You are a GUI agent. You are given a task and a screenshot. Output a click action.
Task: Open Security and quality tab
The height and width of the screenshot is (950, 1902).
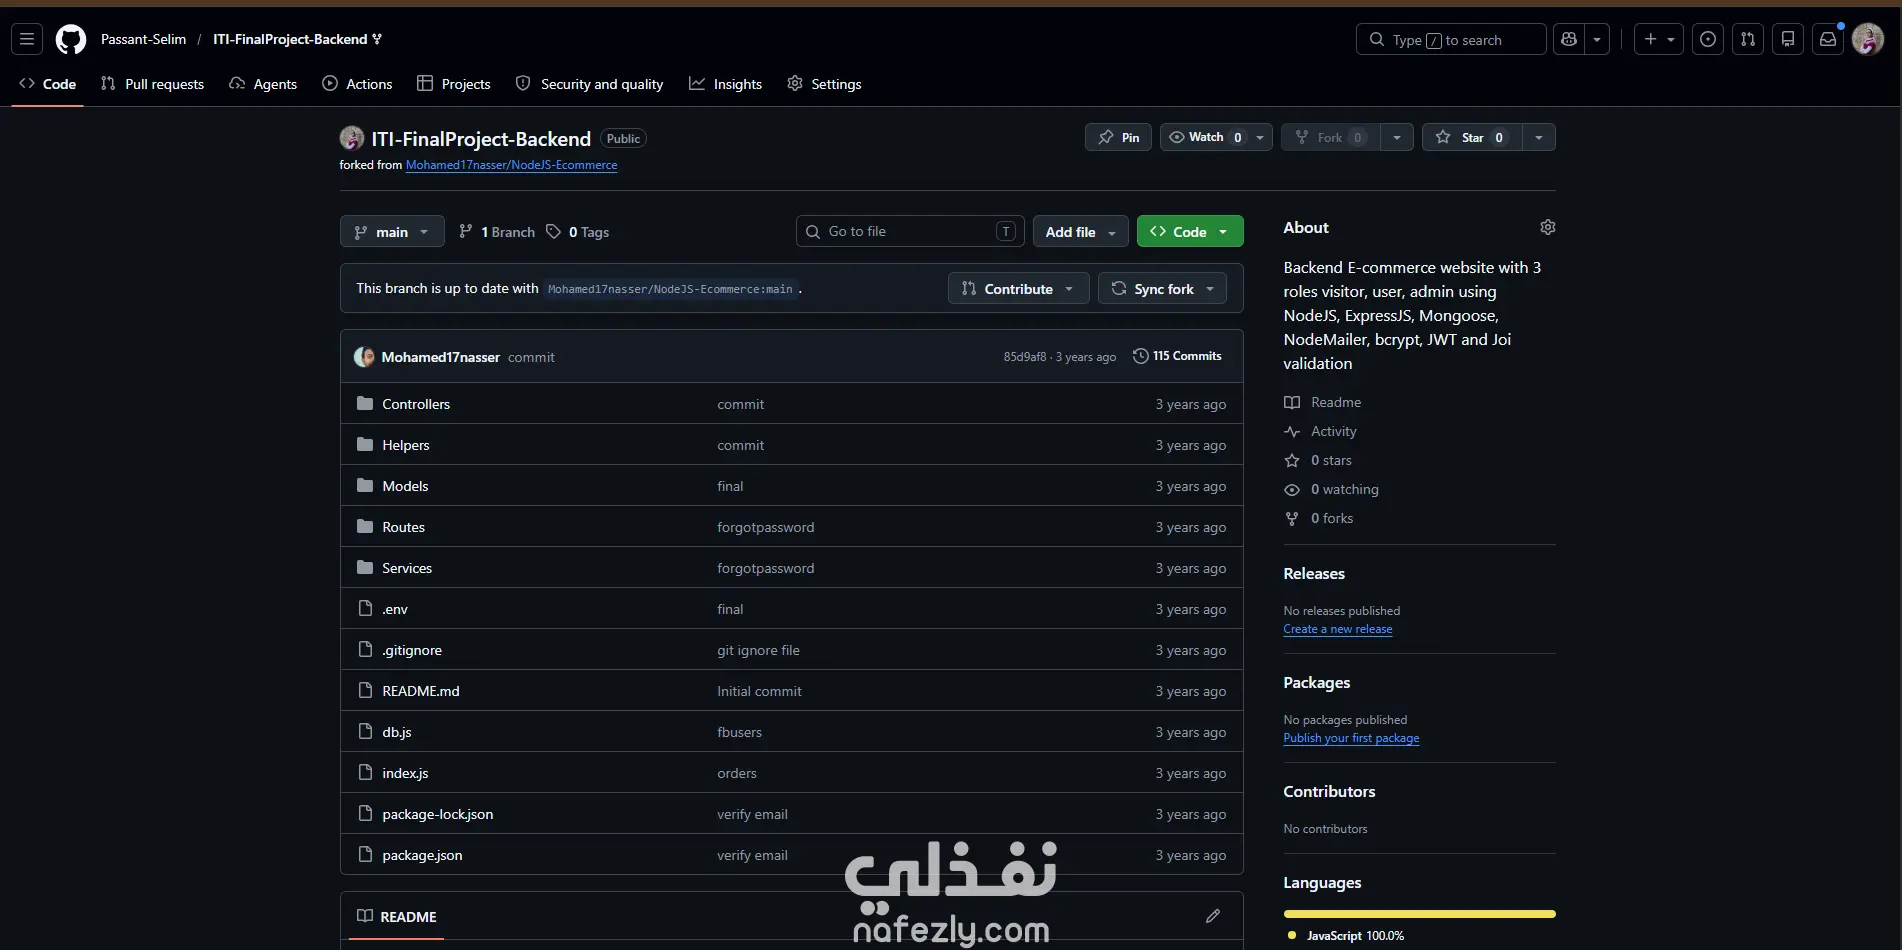click(589, 84)
